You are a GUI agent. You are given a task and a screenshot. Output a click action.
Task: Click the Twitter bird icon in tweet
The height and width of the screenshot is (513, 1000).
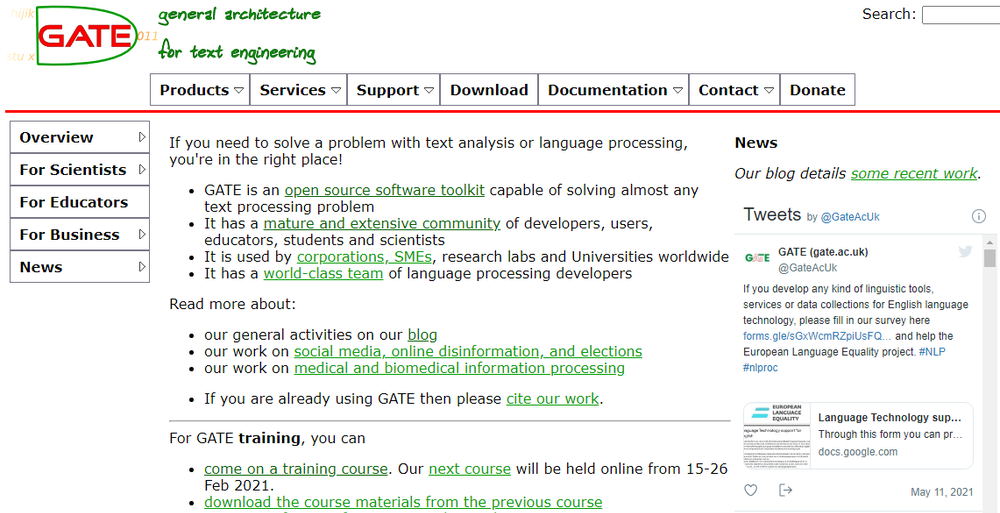coord(965,251)
